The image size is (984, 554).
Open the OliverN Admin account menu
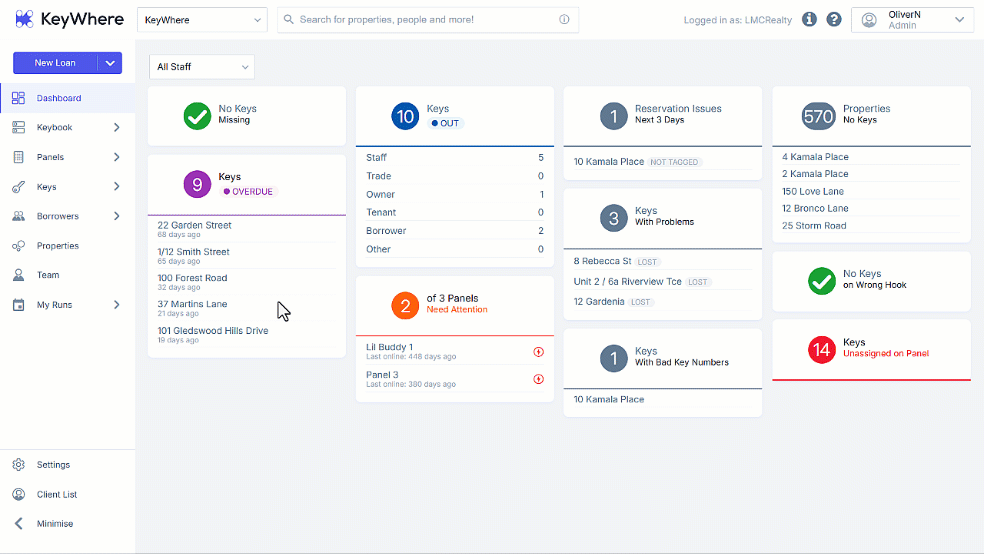click(x=912, y=20)
